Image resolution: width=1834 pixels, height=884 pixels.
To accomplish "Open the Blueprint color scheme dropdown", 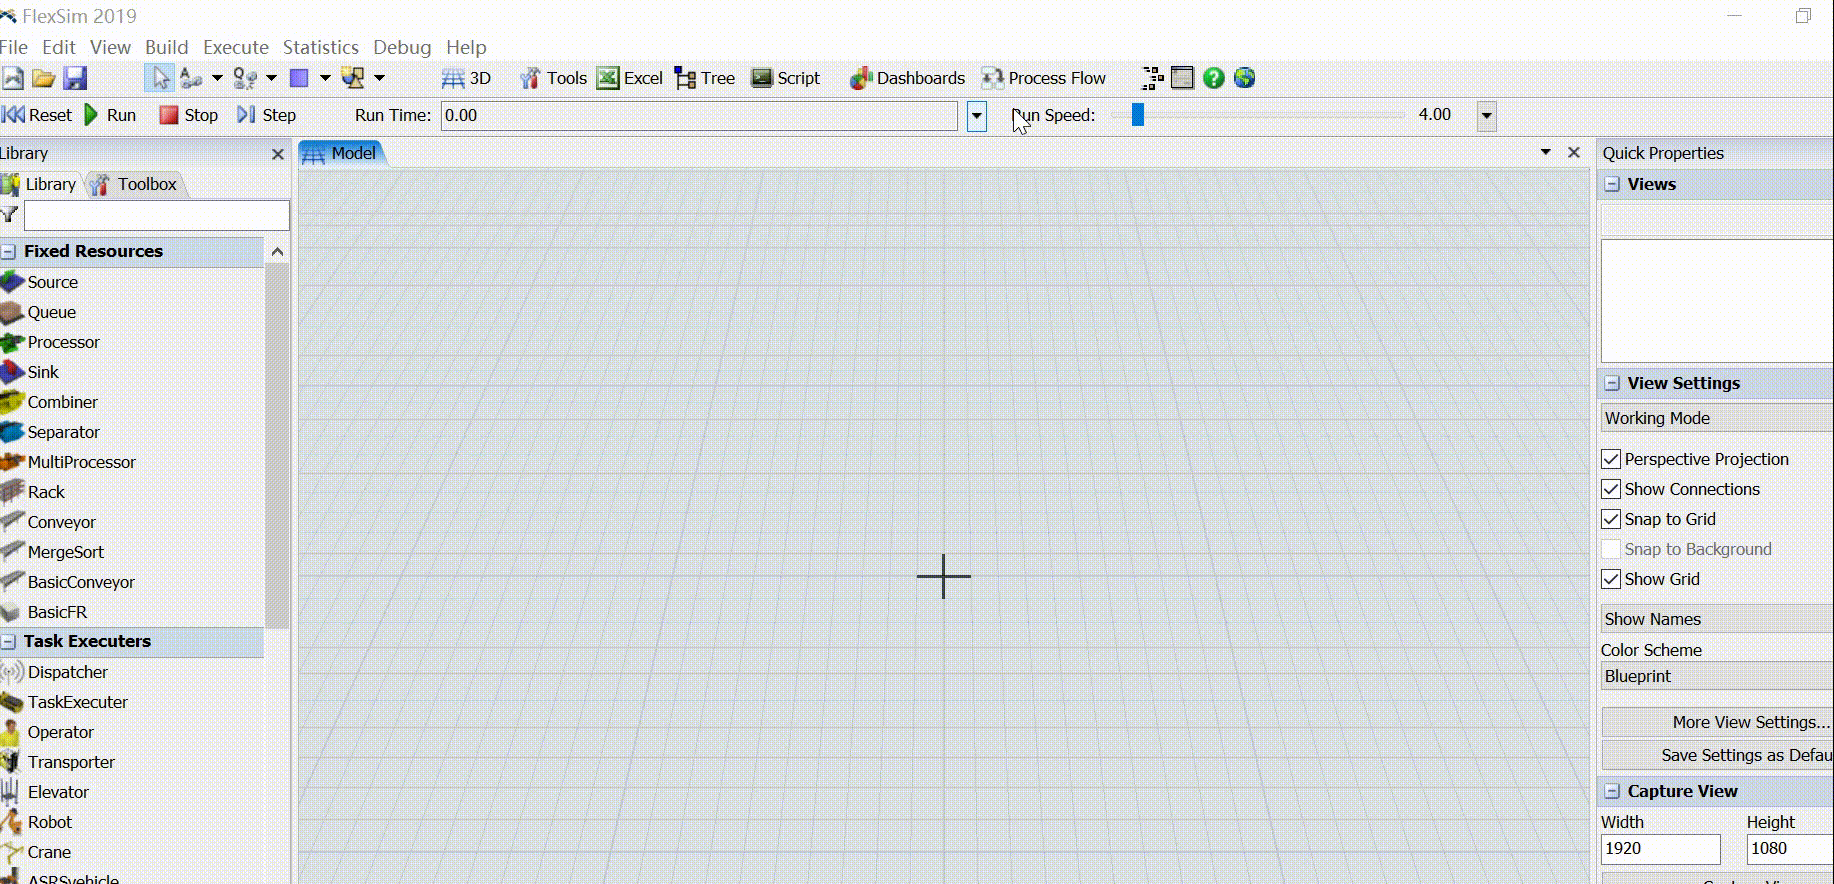I will [x=1717, y=676].
